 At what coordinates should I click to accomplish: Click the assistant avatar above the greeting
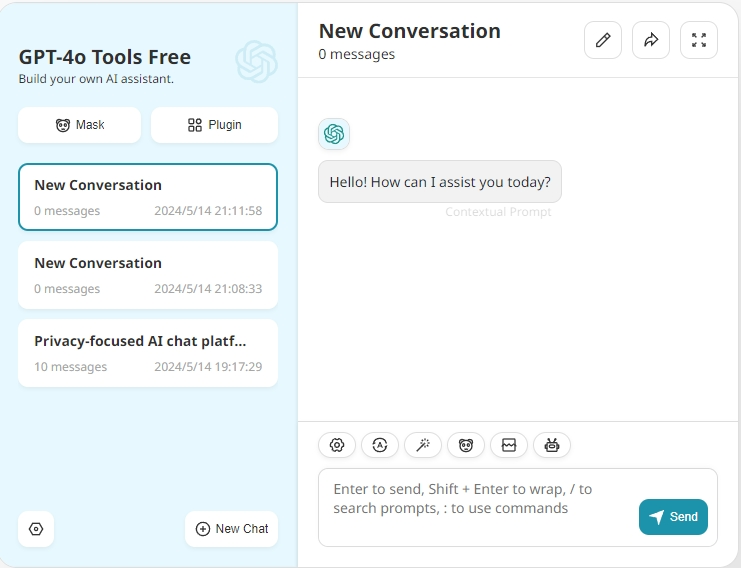(x=334, y=134)
